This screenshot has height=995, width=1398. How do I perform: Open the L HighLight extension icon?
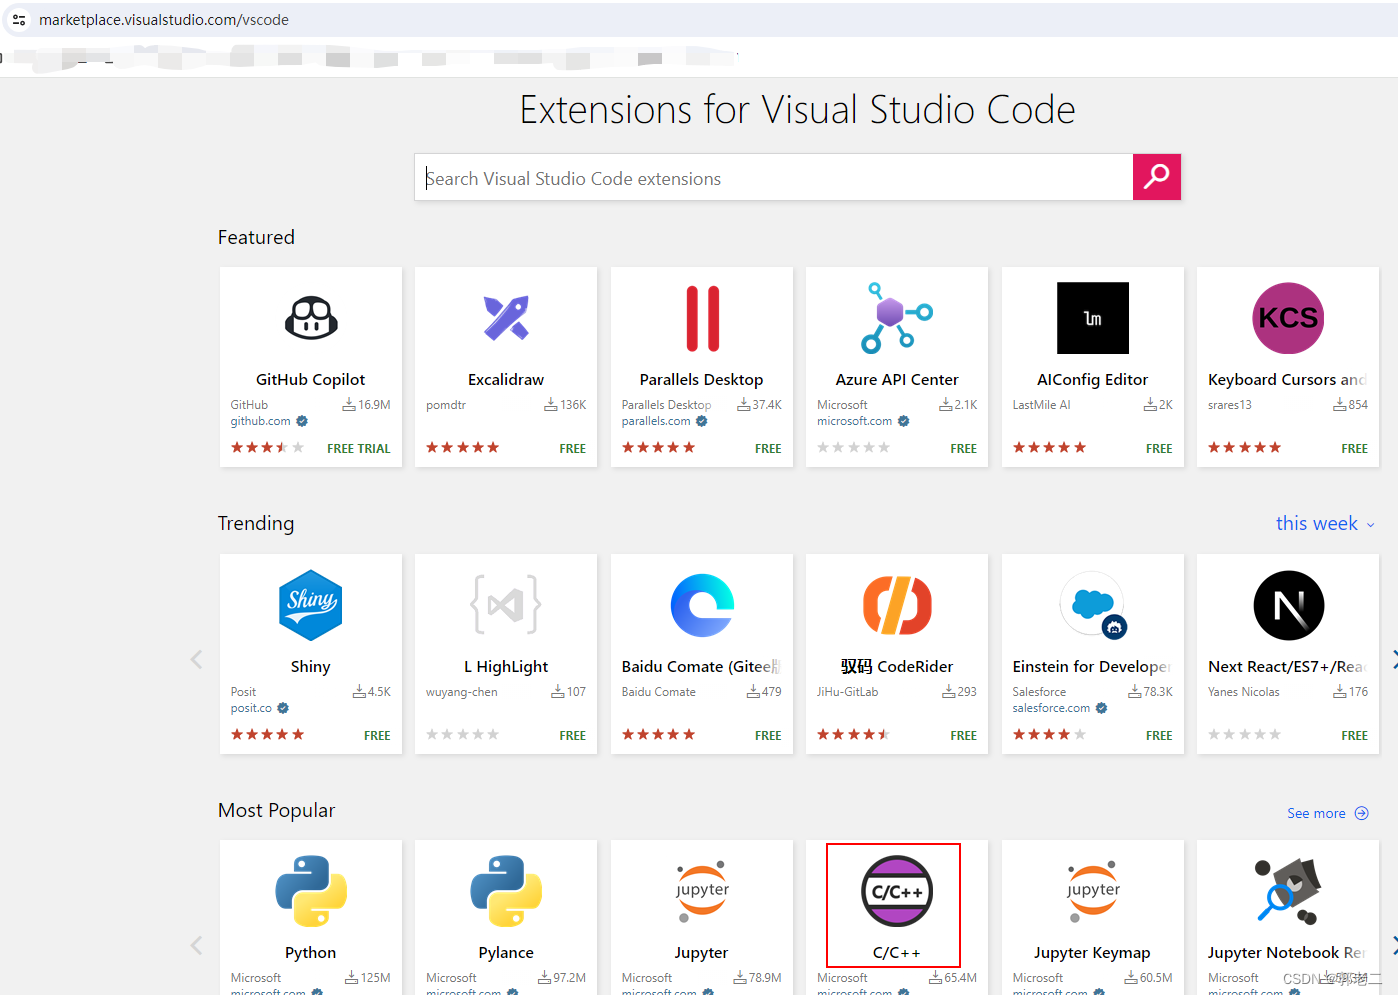[506, 605]
